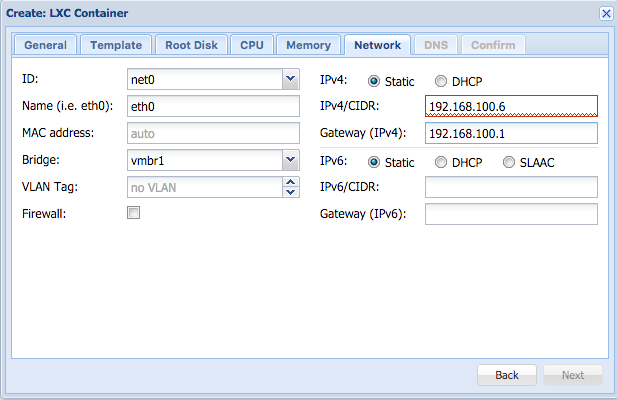This screenshot has height=400, width=617.
Task: Open the Memory tab
Action: point(308,45)
